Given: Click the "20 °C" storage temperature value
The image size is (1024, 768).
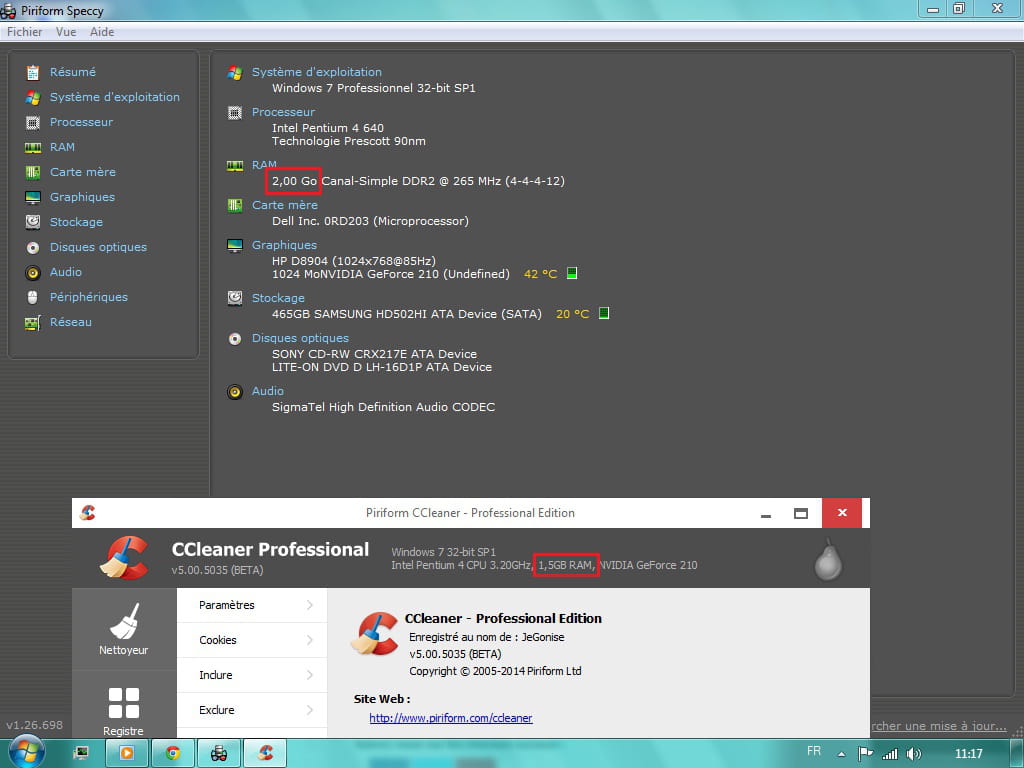Looking at the screenshot, I should click(573, 314).
